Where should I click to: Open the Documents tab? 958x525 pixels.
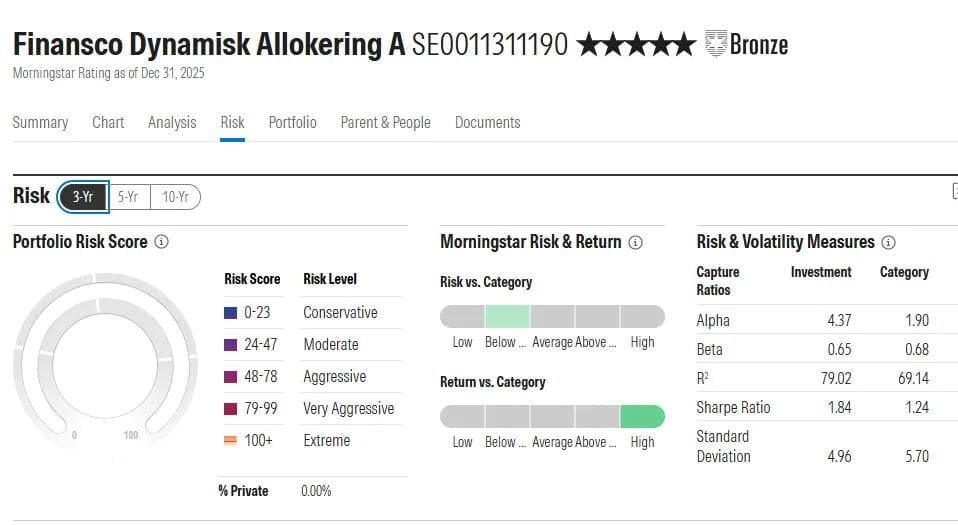pyautogui.click(x=487, y=122)
